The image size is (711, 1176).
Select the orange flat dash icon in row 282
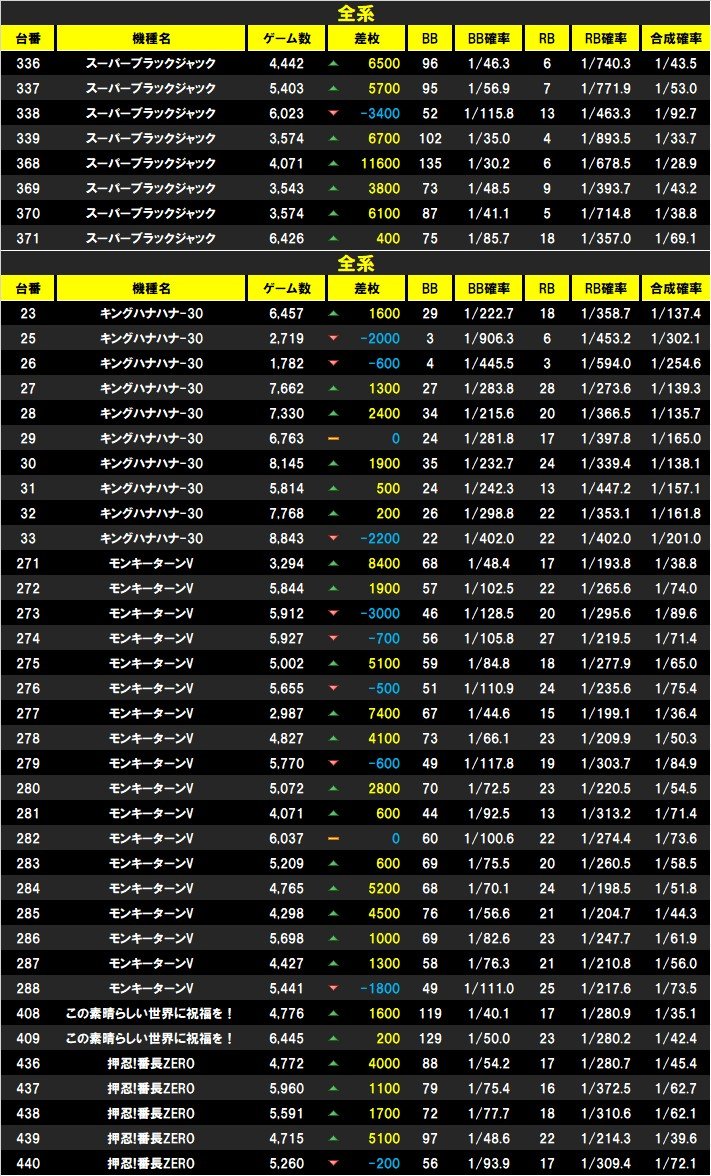pos(334,838)
